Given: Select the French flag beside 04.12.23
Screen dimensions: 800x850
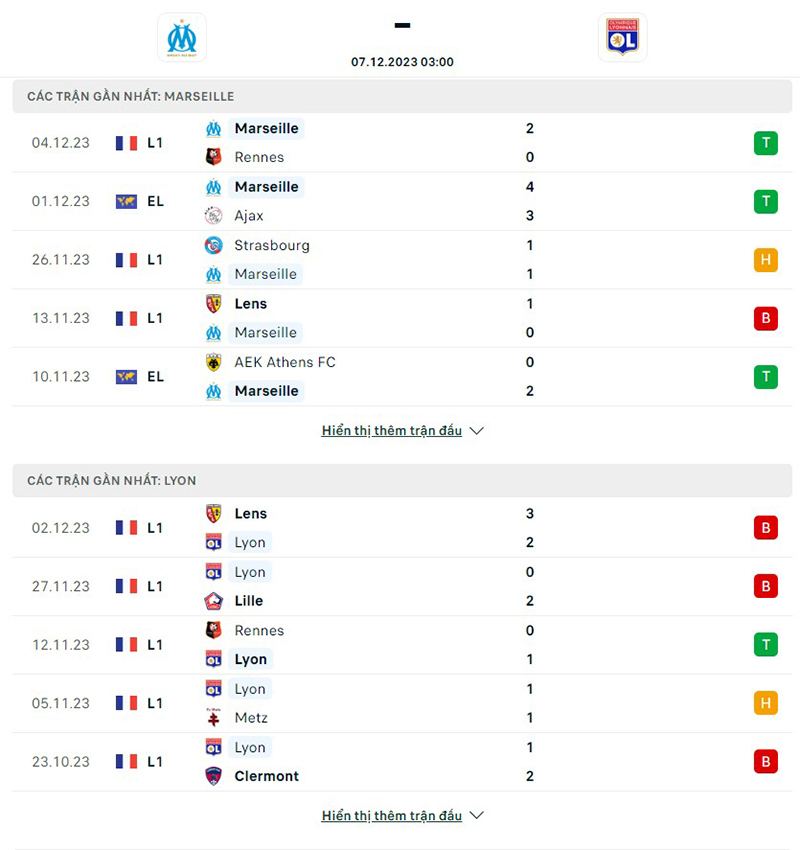Looking at the screenshot, I should tap(126, 142).
